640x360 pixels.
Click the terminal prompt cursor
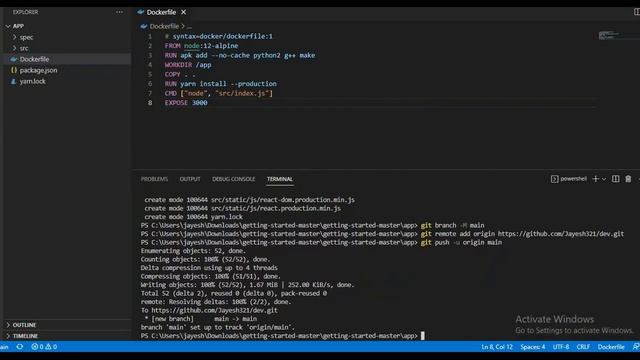(422, 336)
